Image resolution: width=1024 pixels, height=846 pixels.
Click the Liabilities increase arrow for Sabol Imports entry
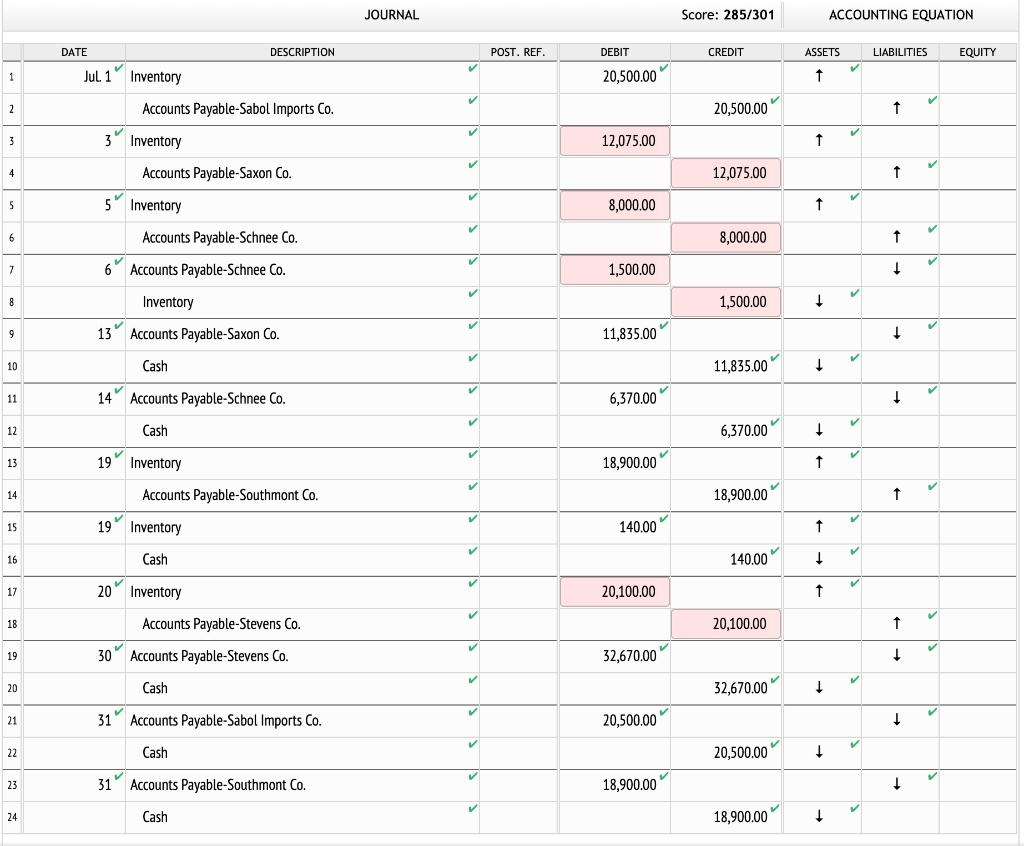pyautogui.click(x=897, y=108)
